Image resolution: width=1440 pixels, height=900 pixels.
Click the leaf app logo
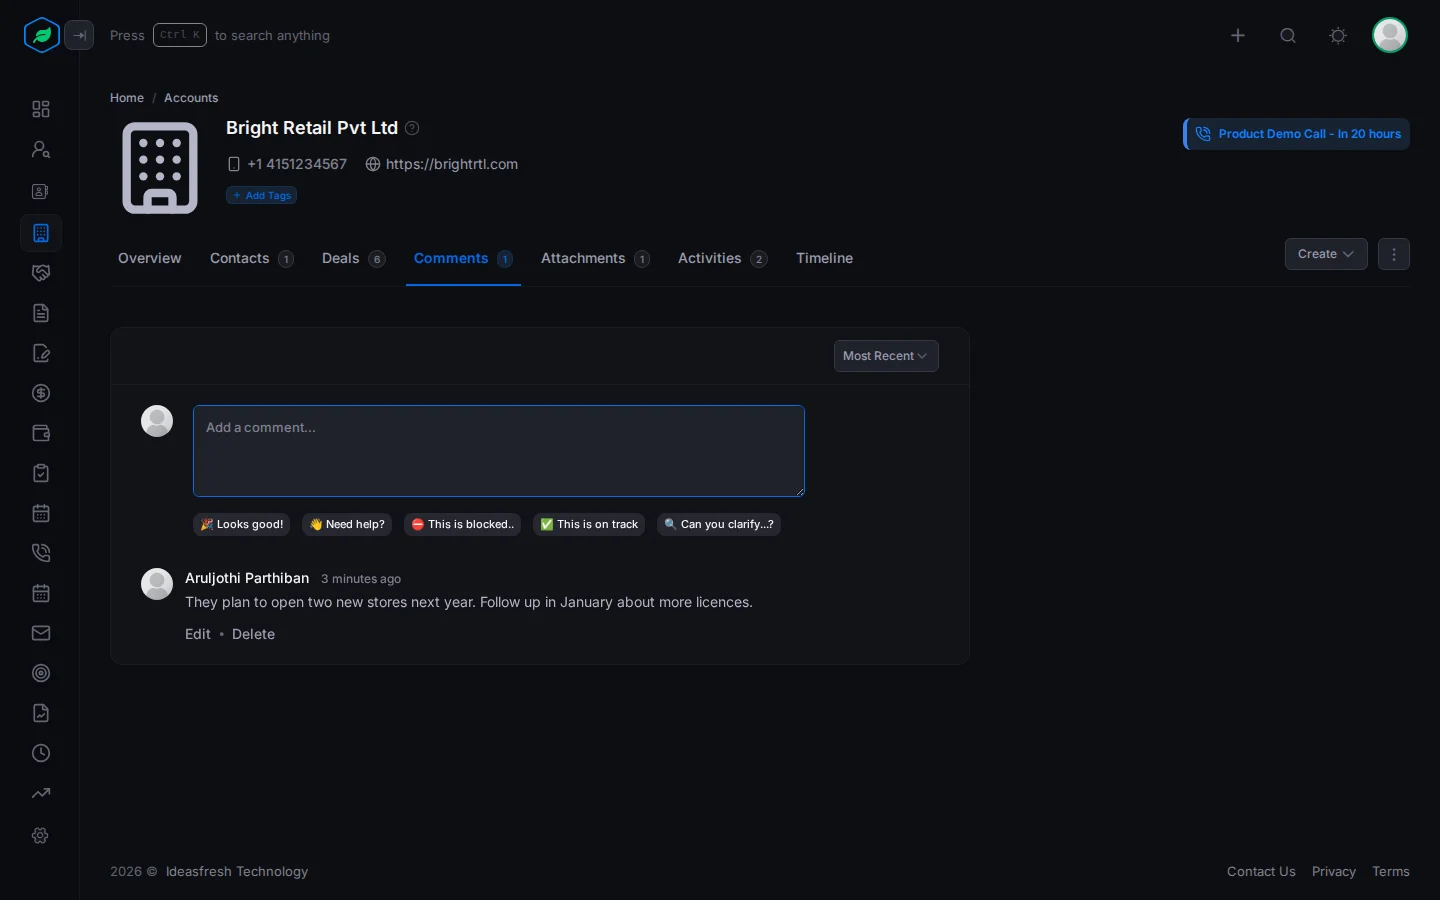tap(42, 35)
